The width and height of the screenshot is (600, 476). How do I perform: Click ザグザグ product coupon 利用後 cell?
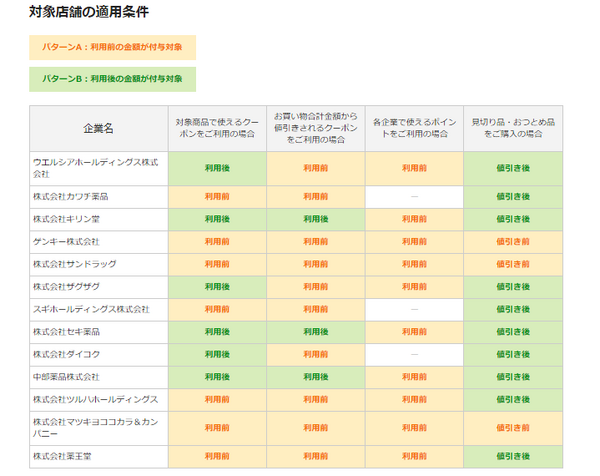click(x=217, y=287)
